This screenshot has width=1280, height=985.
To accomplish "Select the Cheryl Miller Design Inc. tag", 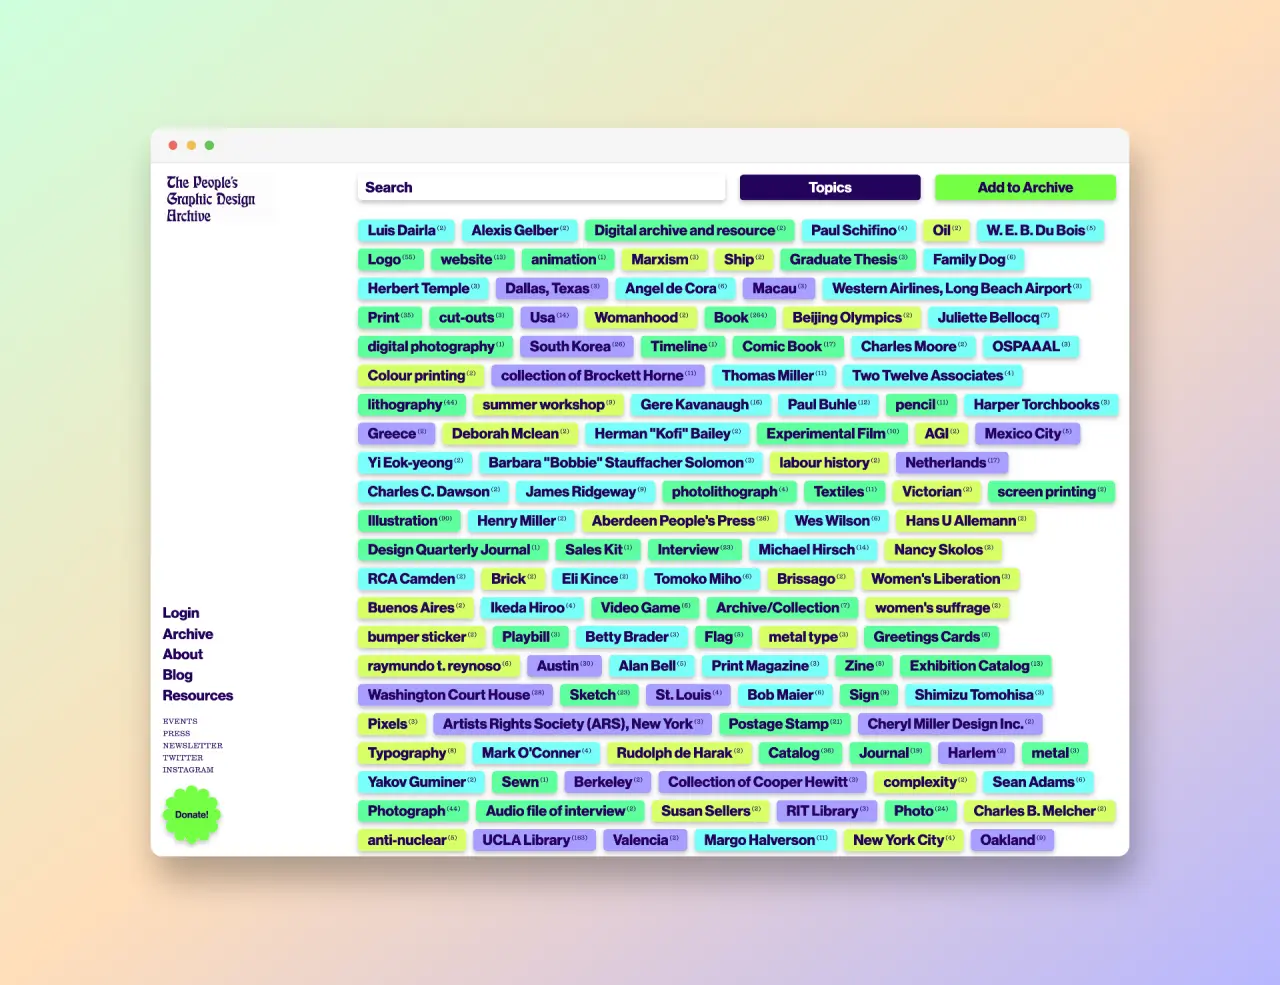I will click(x=950, y=723).
